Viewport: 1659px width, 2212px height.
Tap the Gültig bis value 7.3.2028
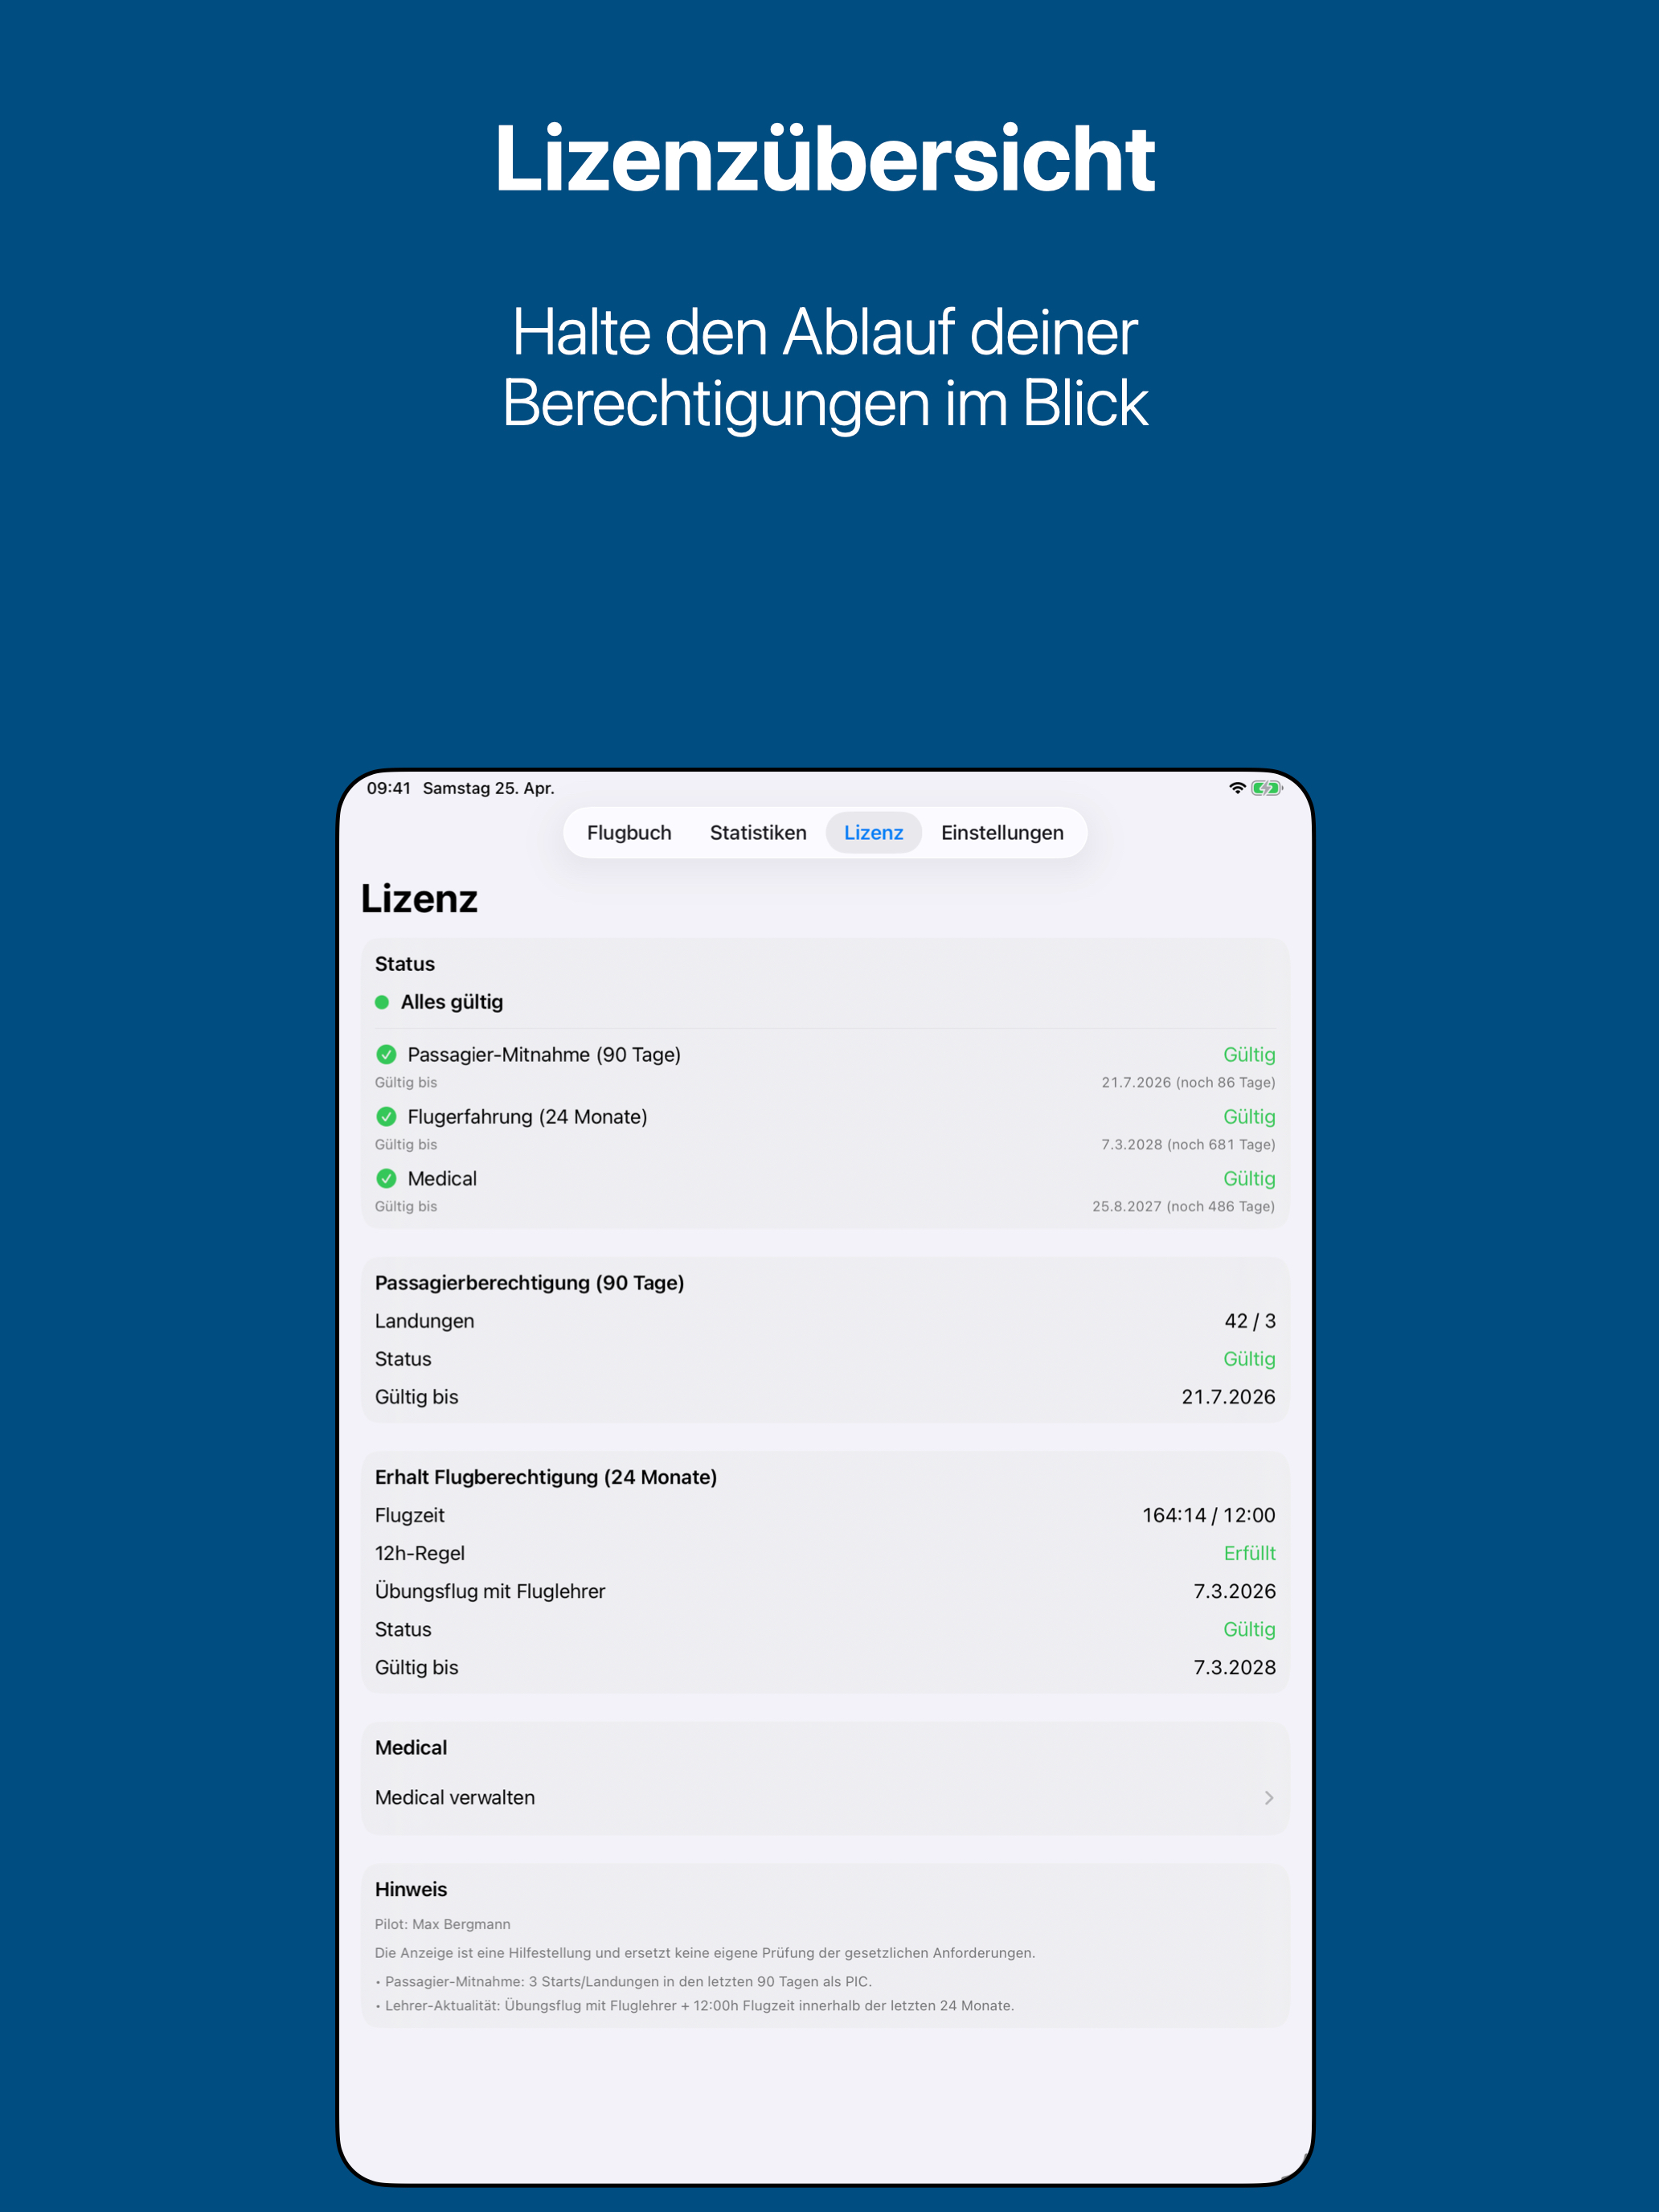click(1234, 1666)
